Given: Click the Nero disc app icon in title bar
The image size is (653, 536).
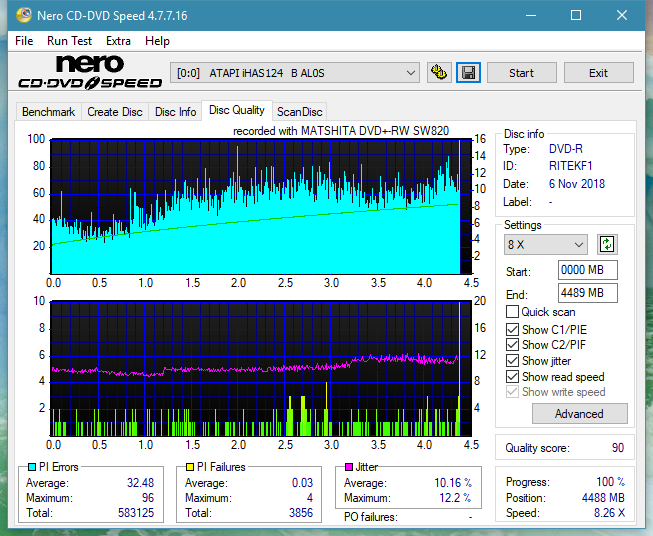Looking at the screenshot, I should click(23, 15).
